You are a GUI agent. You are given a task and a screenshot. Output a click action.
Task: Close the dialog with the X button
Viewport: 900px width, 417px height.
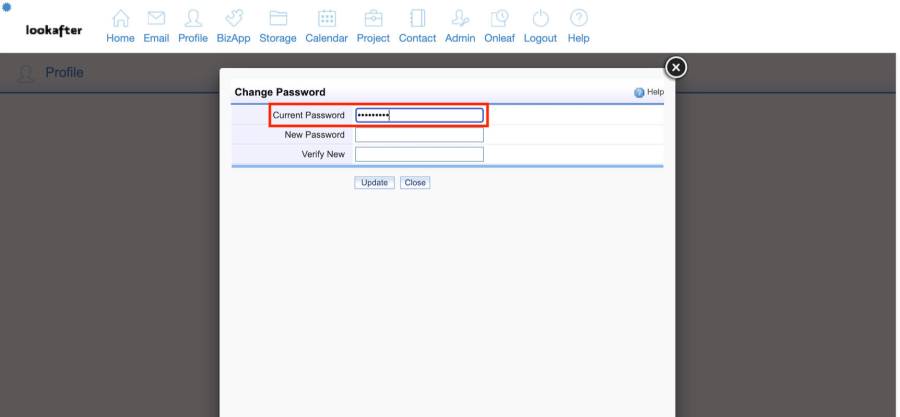(x=676, y=67)
